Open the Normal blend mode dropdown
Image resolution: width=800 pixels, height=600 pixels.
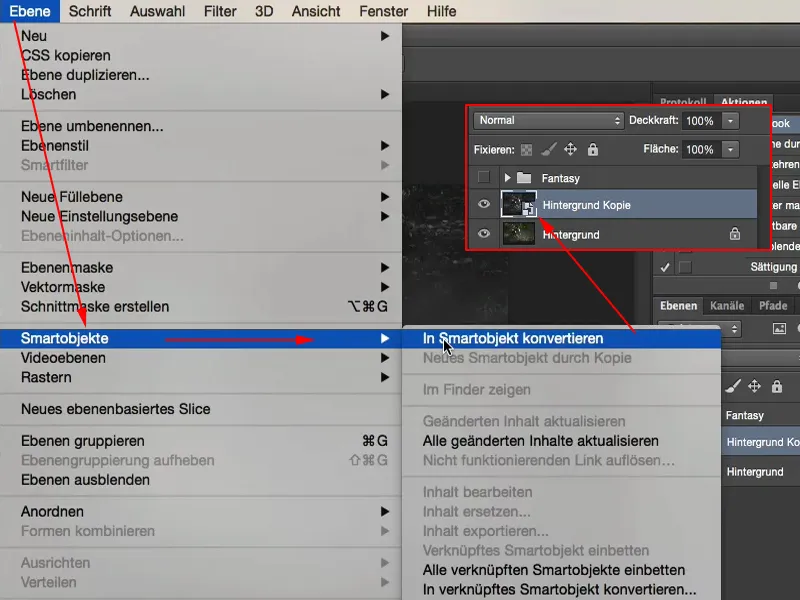(548, 120)
